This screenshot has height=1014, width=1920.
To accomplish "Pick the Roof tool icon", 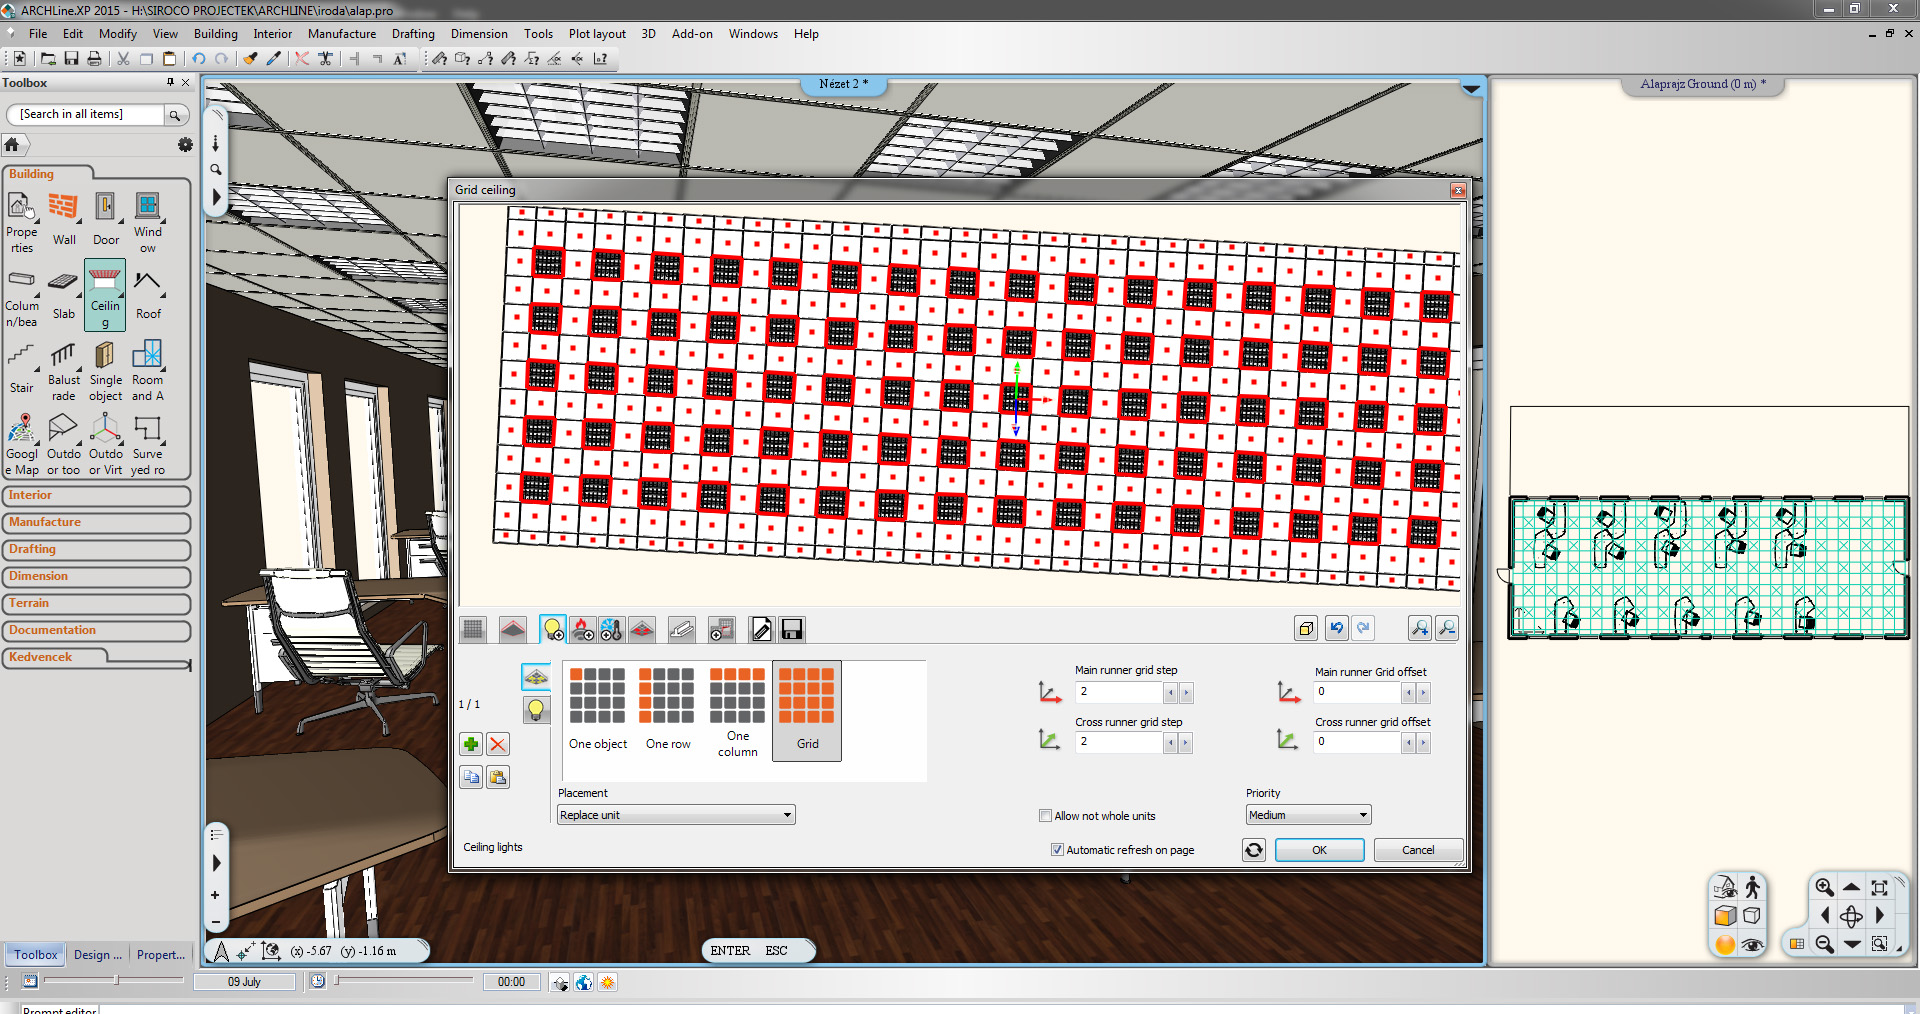I will coord(148,293).
